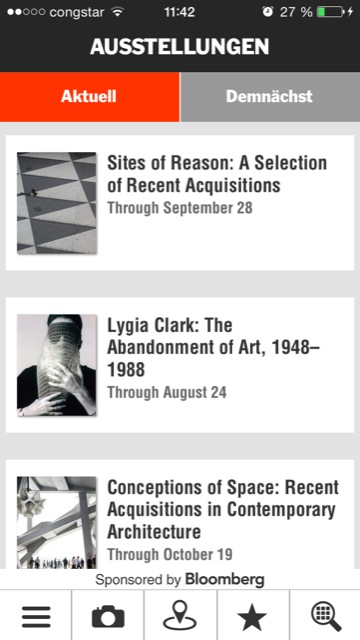The height and width of the screenshot is (640, 360).
Task: Tap the alarm clock status icon
Action: click(268, 12)
